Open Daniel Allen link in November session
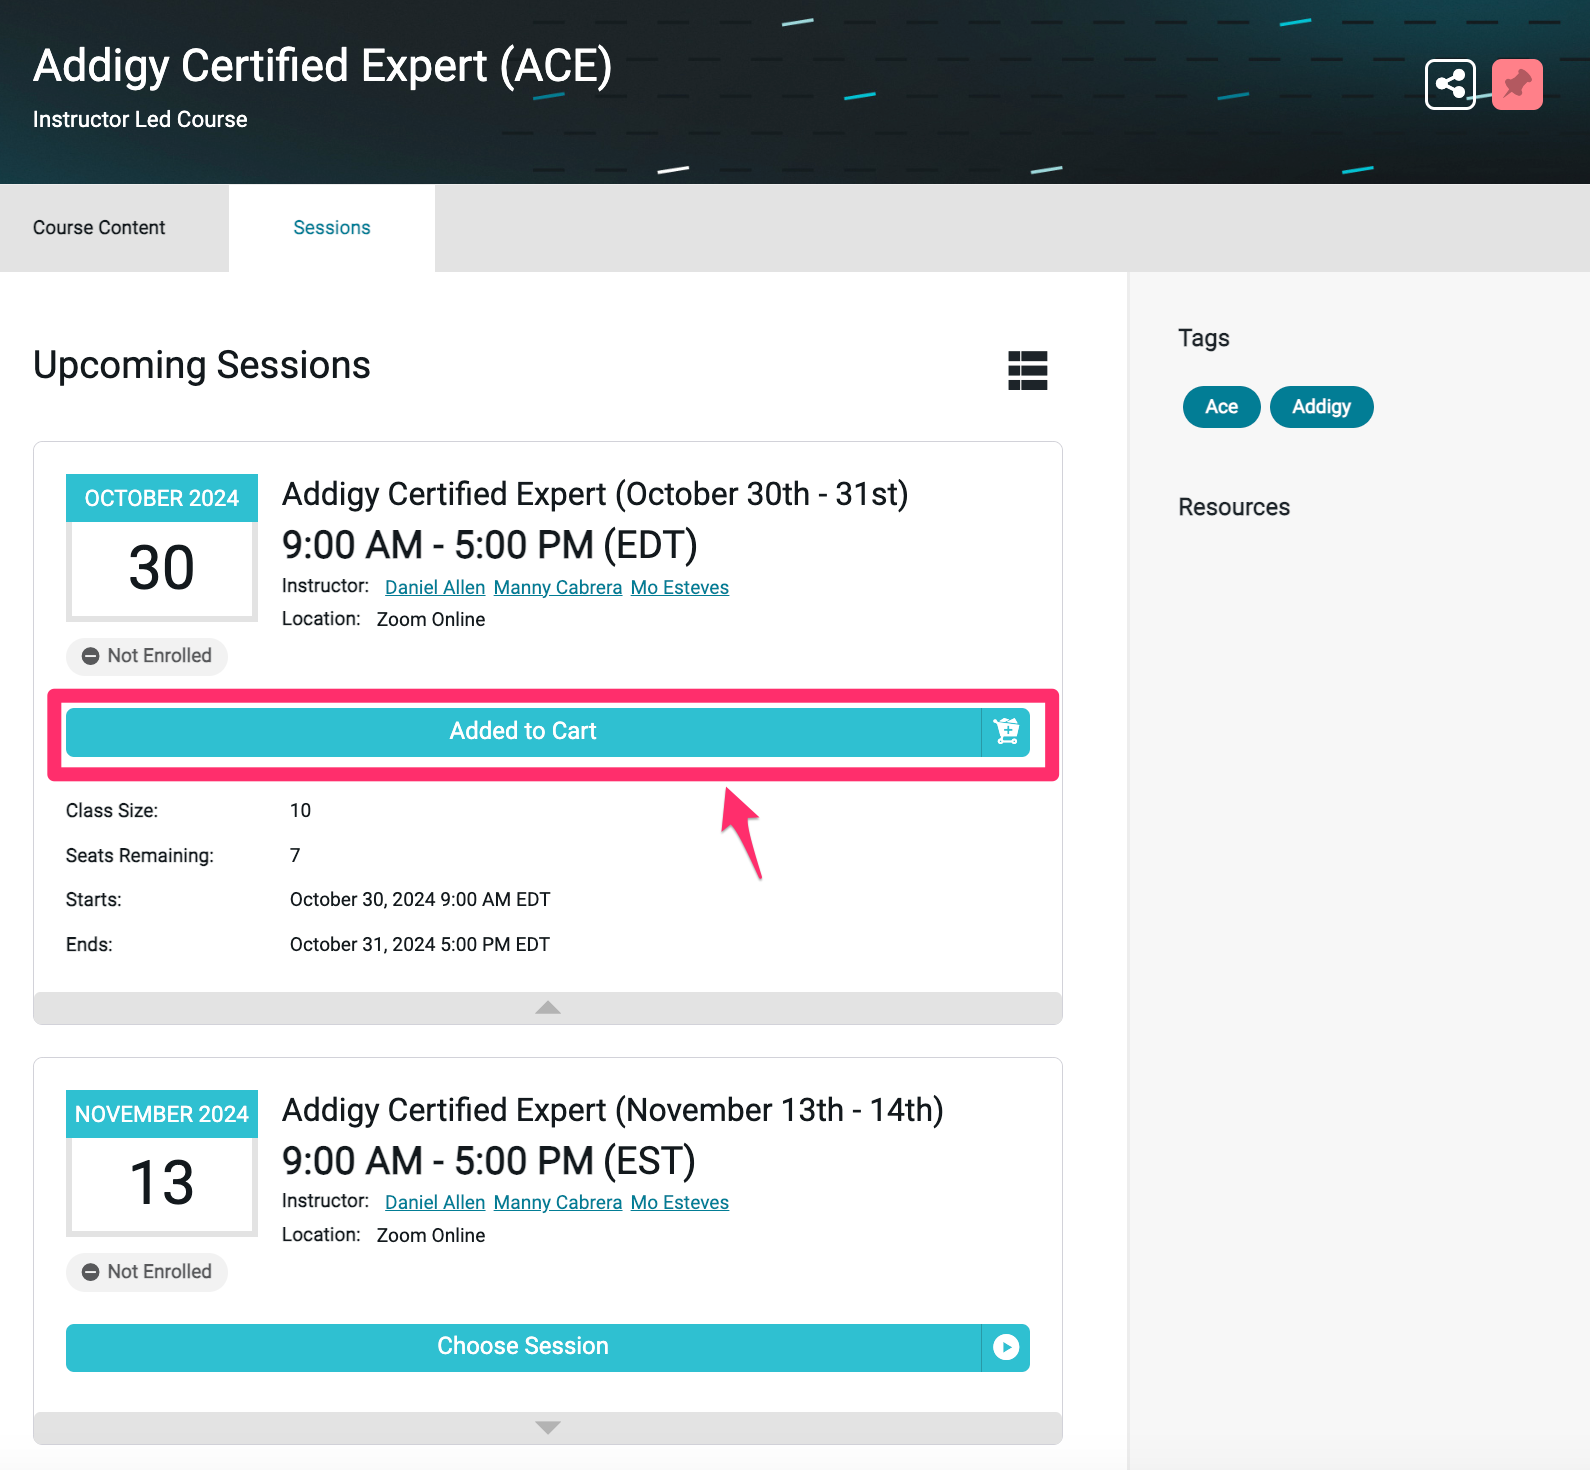 click(435, 1203)
